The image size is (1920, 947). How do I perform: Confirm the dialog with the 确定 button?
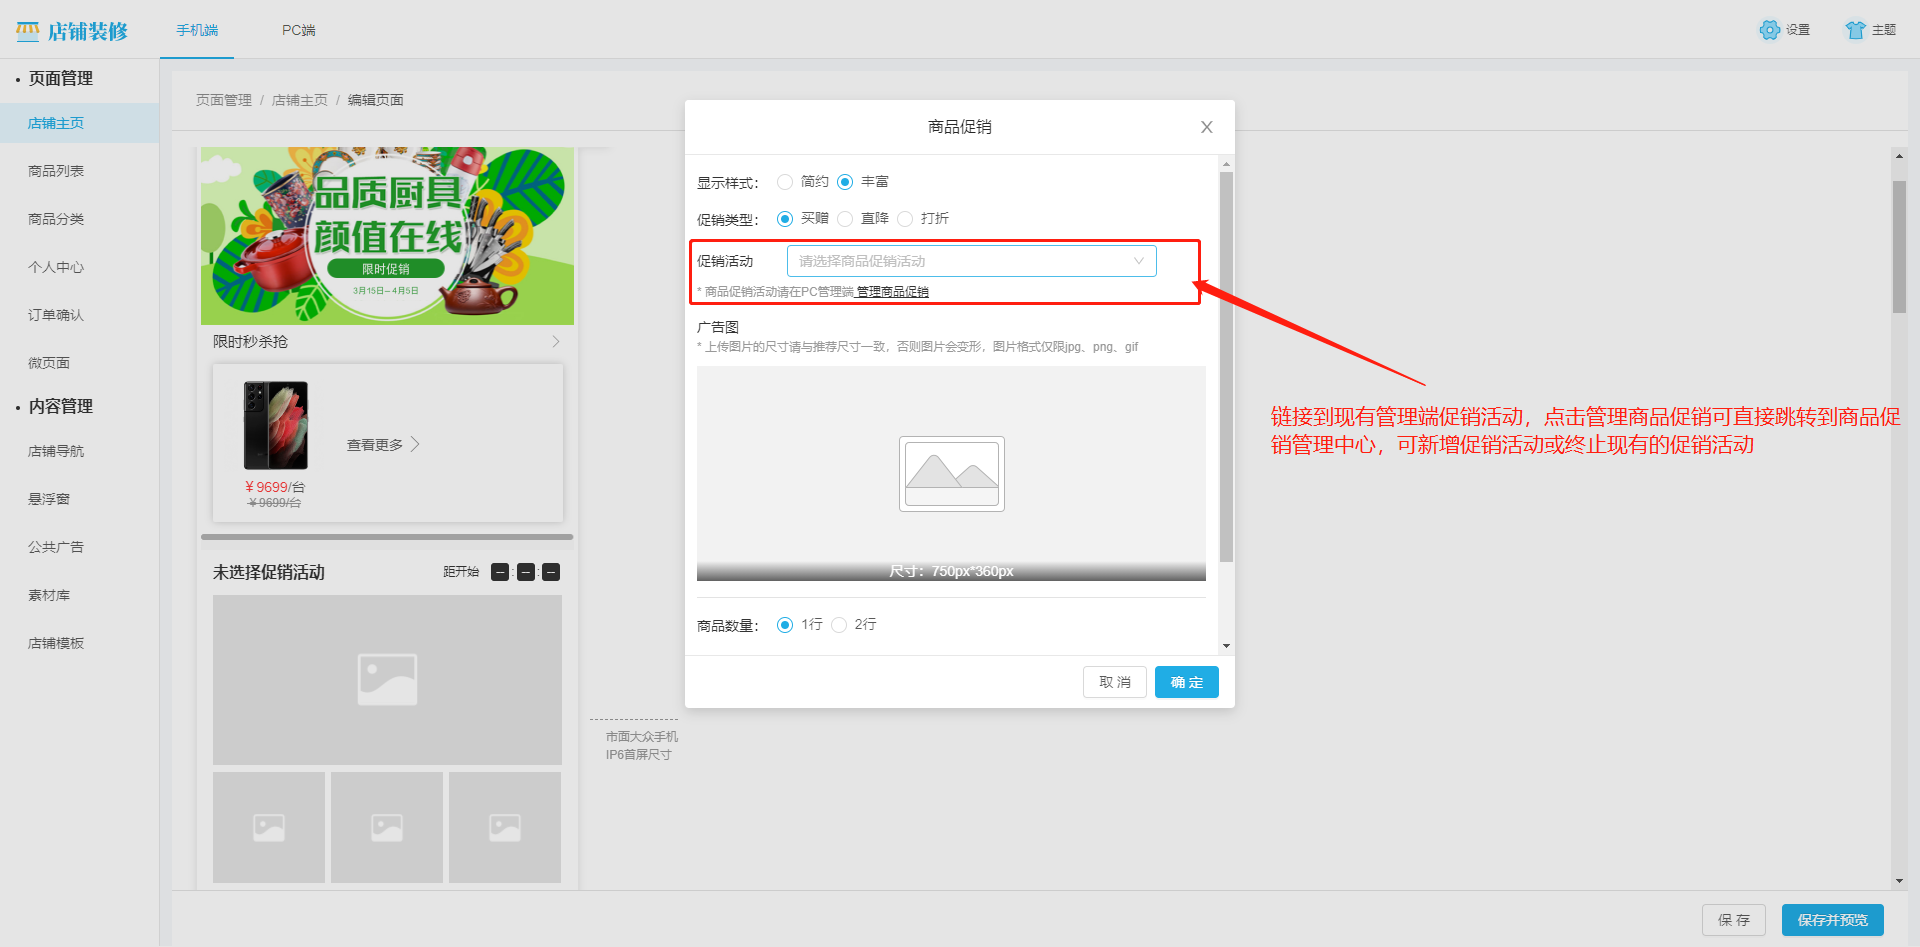pos(1186,682)
